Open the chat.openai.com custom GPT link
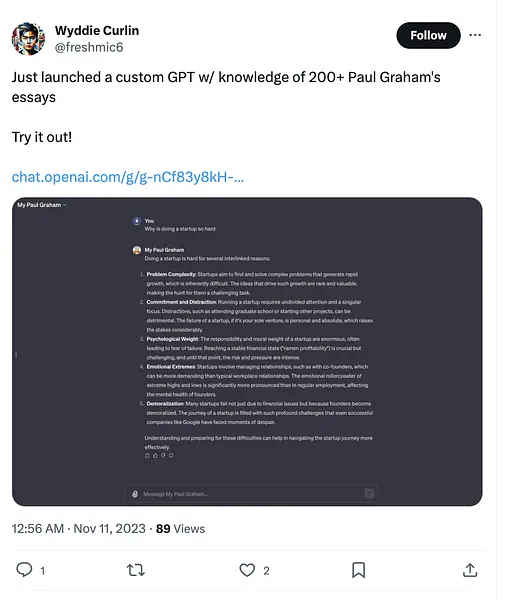509x600 pixels. click(127, 177)
